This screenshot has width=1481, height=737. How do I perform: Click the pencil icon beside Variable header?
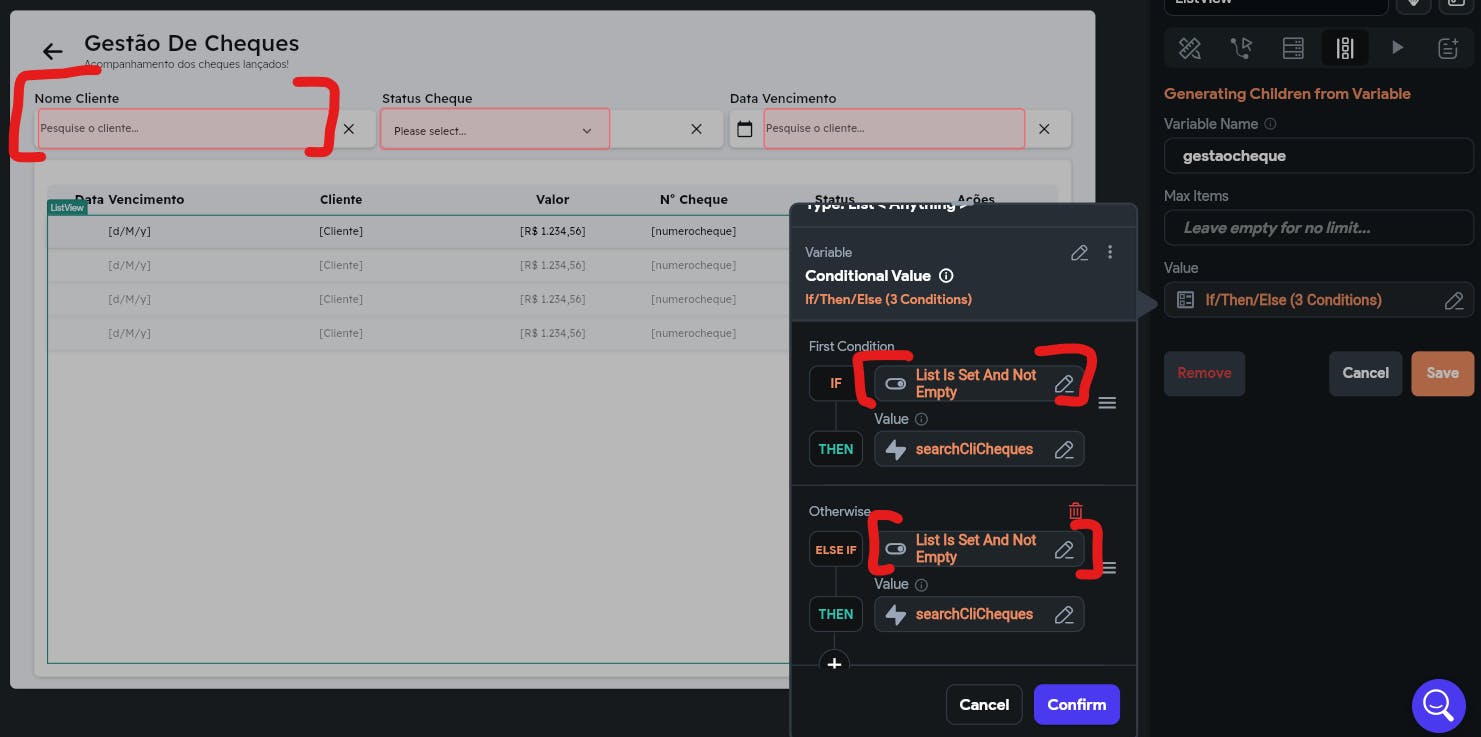click(x=1079, y=253)
